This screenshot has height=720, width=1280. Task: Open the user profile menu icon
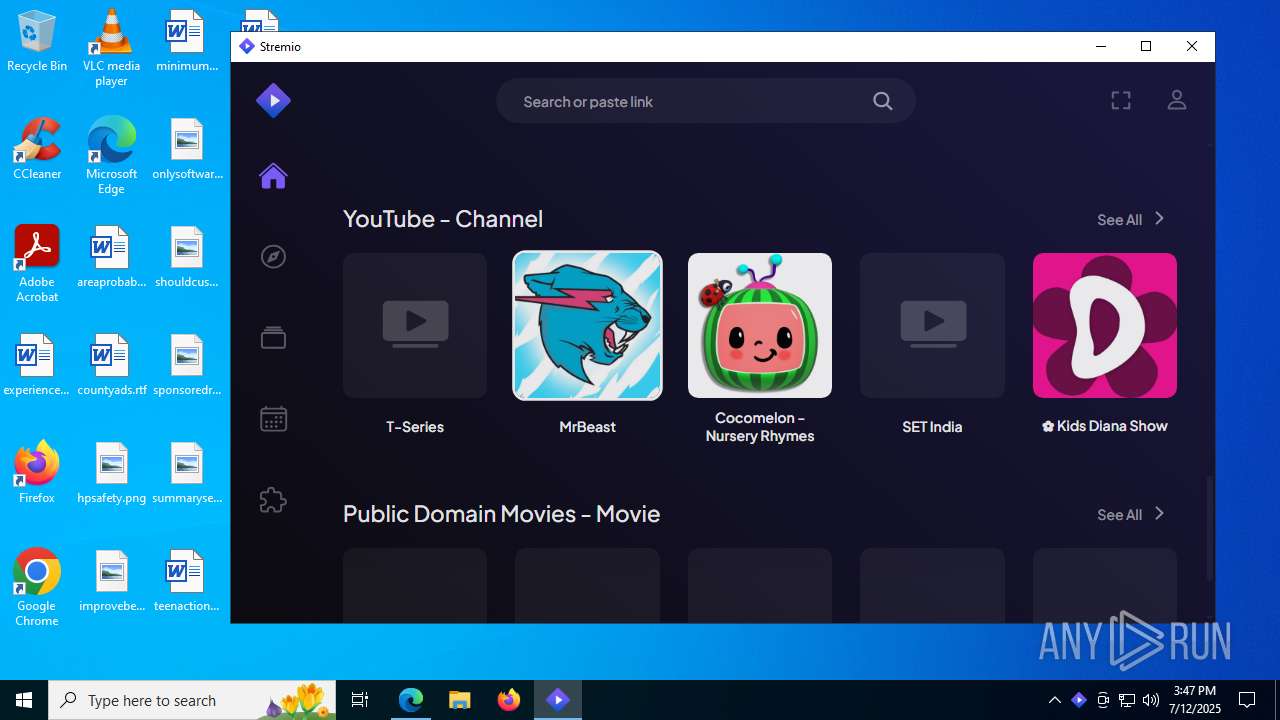tap(1177, 100)
